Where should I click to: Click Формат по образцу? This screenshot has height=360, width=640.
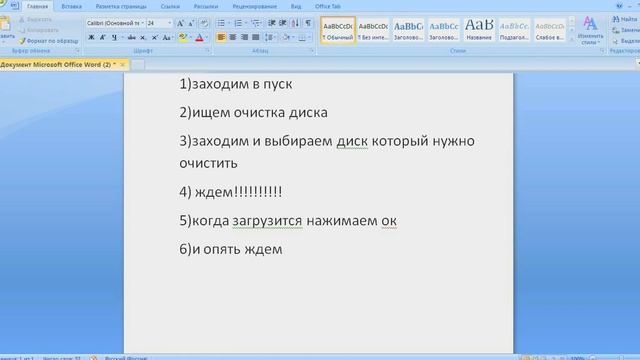(x=48, y=41)
